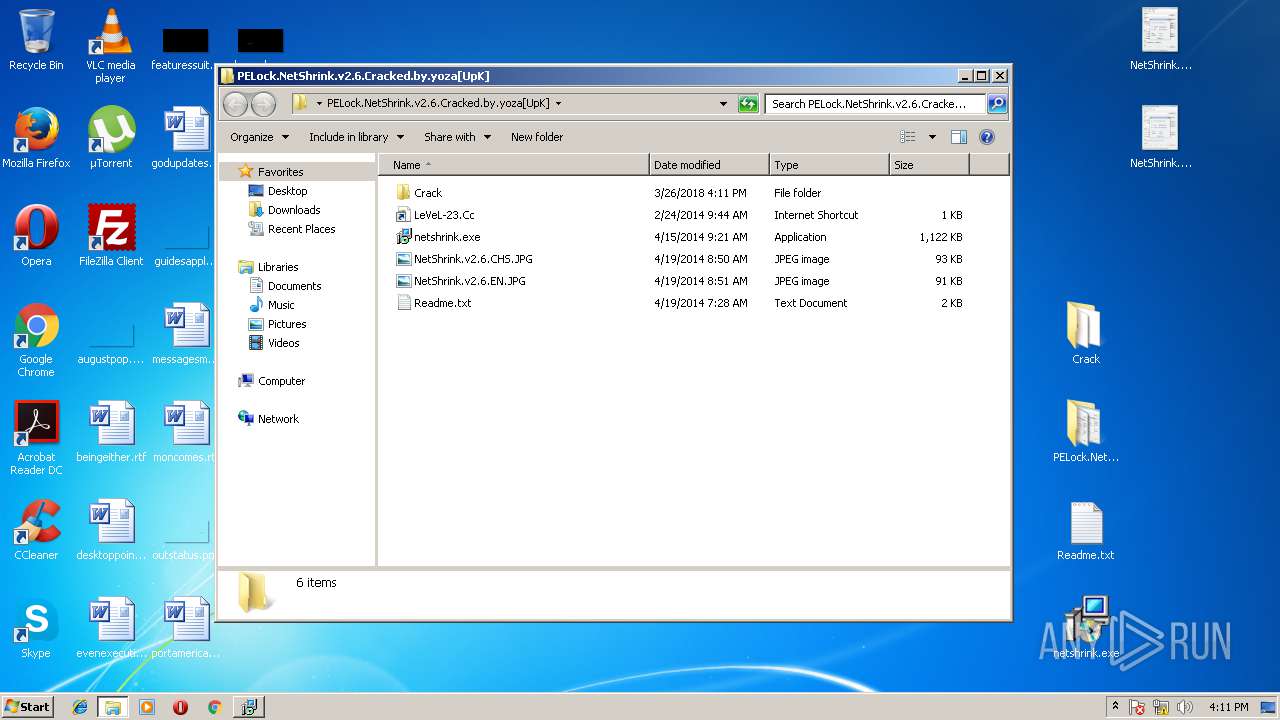The image size is (1280, 720).
Task: Click the Opera icon in taskbar
Action: tap(180, 707)
